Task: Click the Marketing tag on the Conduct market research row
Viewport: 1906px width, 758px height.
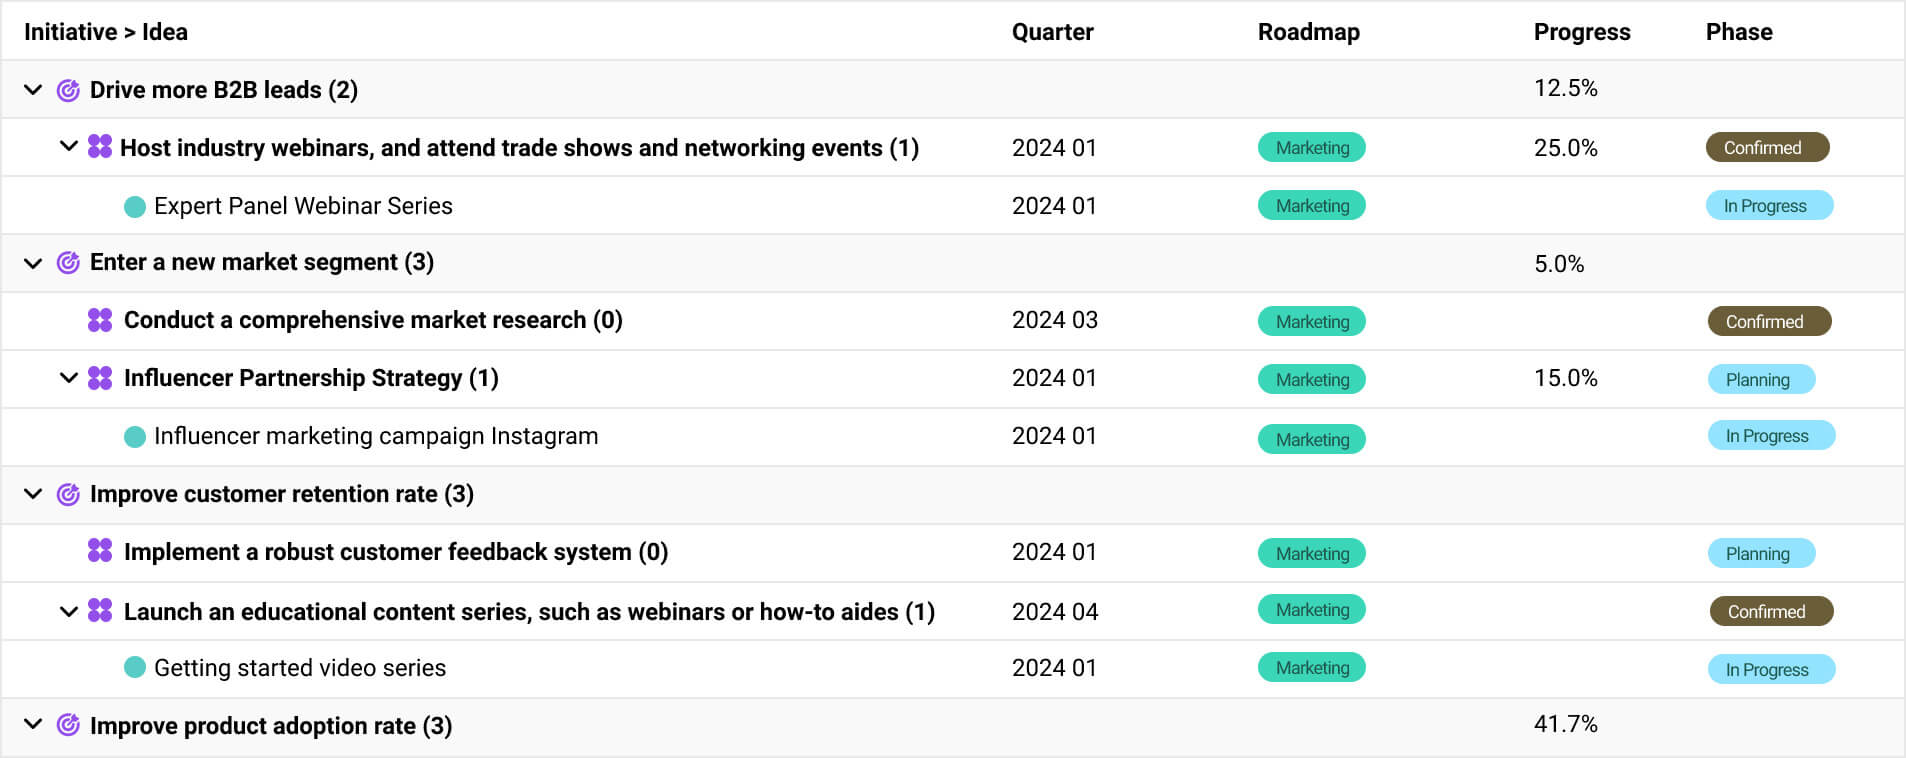Action: (1312, 321)
